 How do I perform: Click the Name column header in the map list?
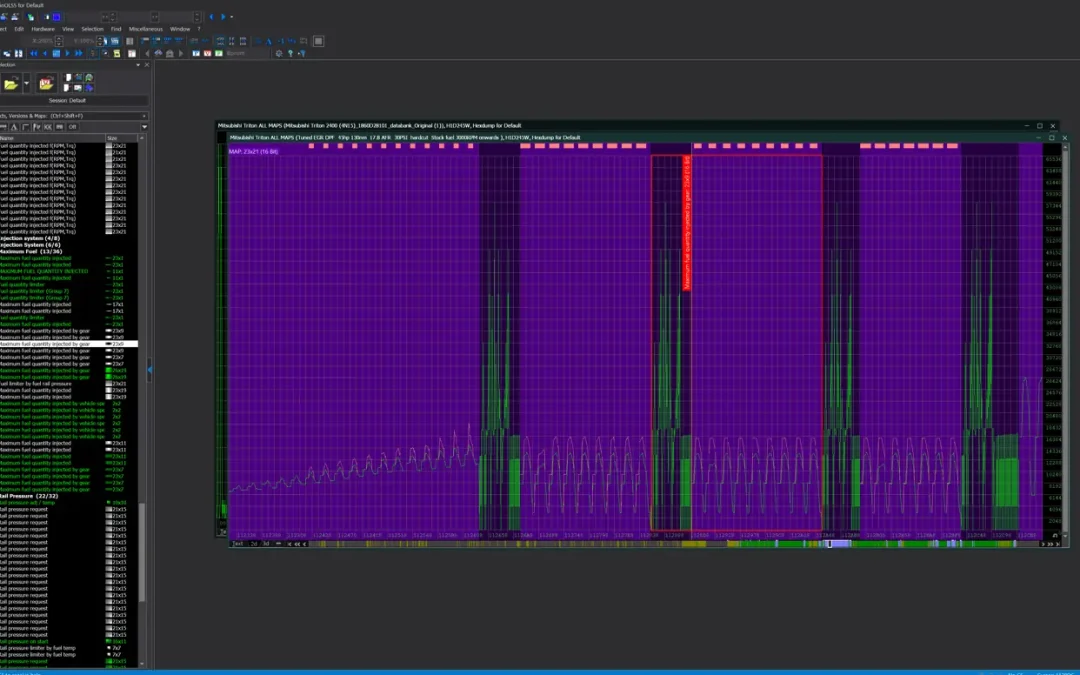pyautogui.click(x=52, y=138)
